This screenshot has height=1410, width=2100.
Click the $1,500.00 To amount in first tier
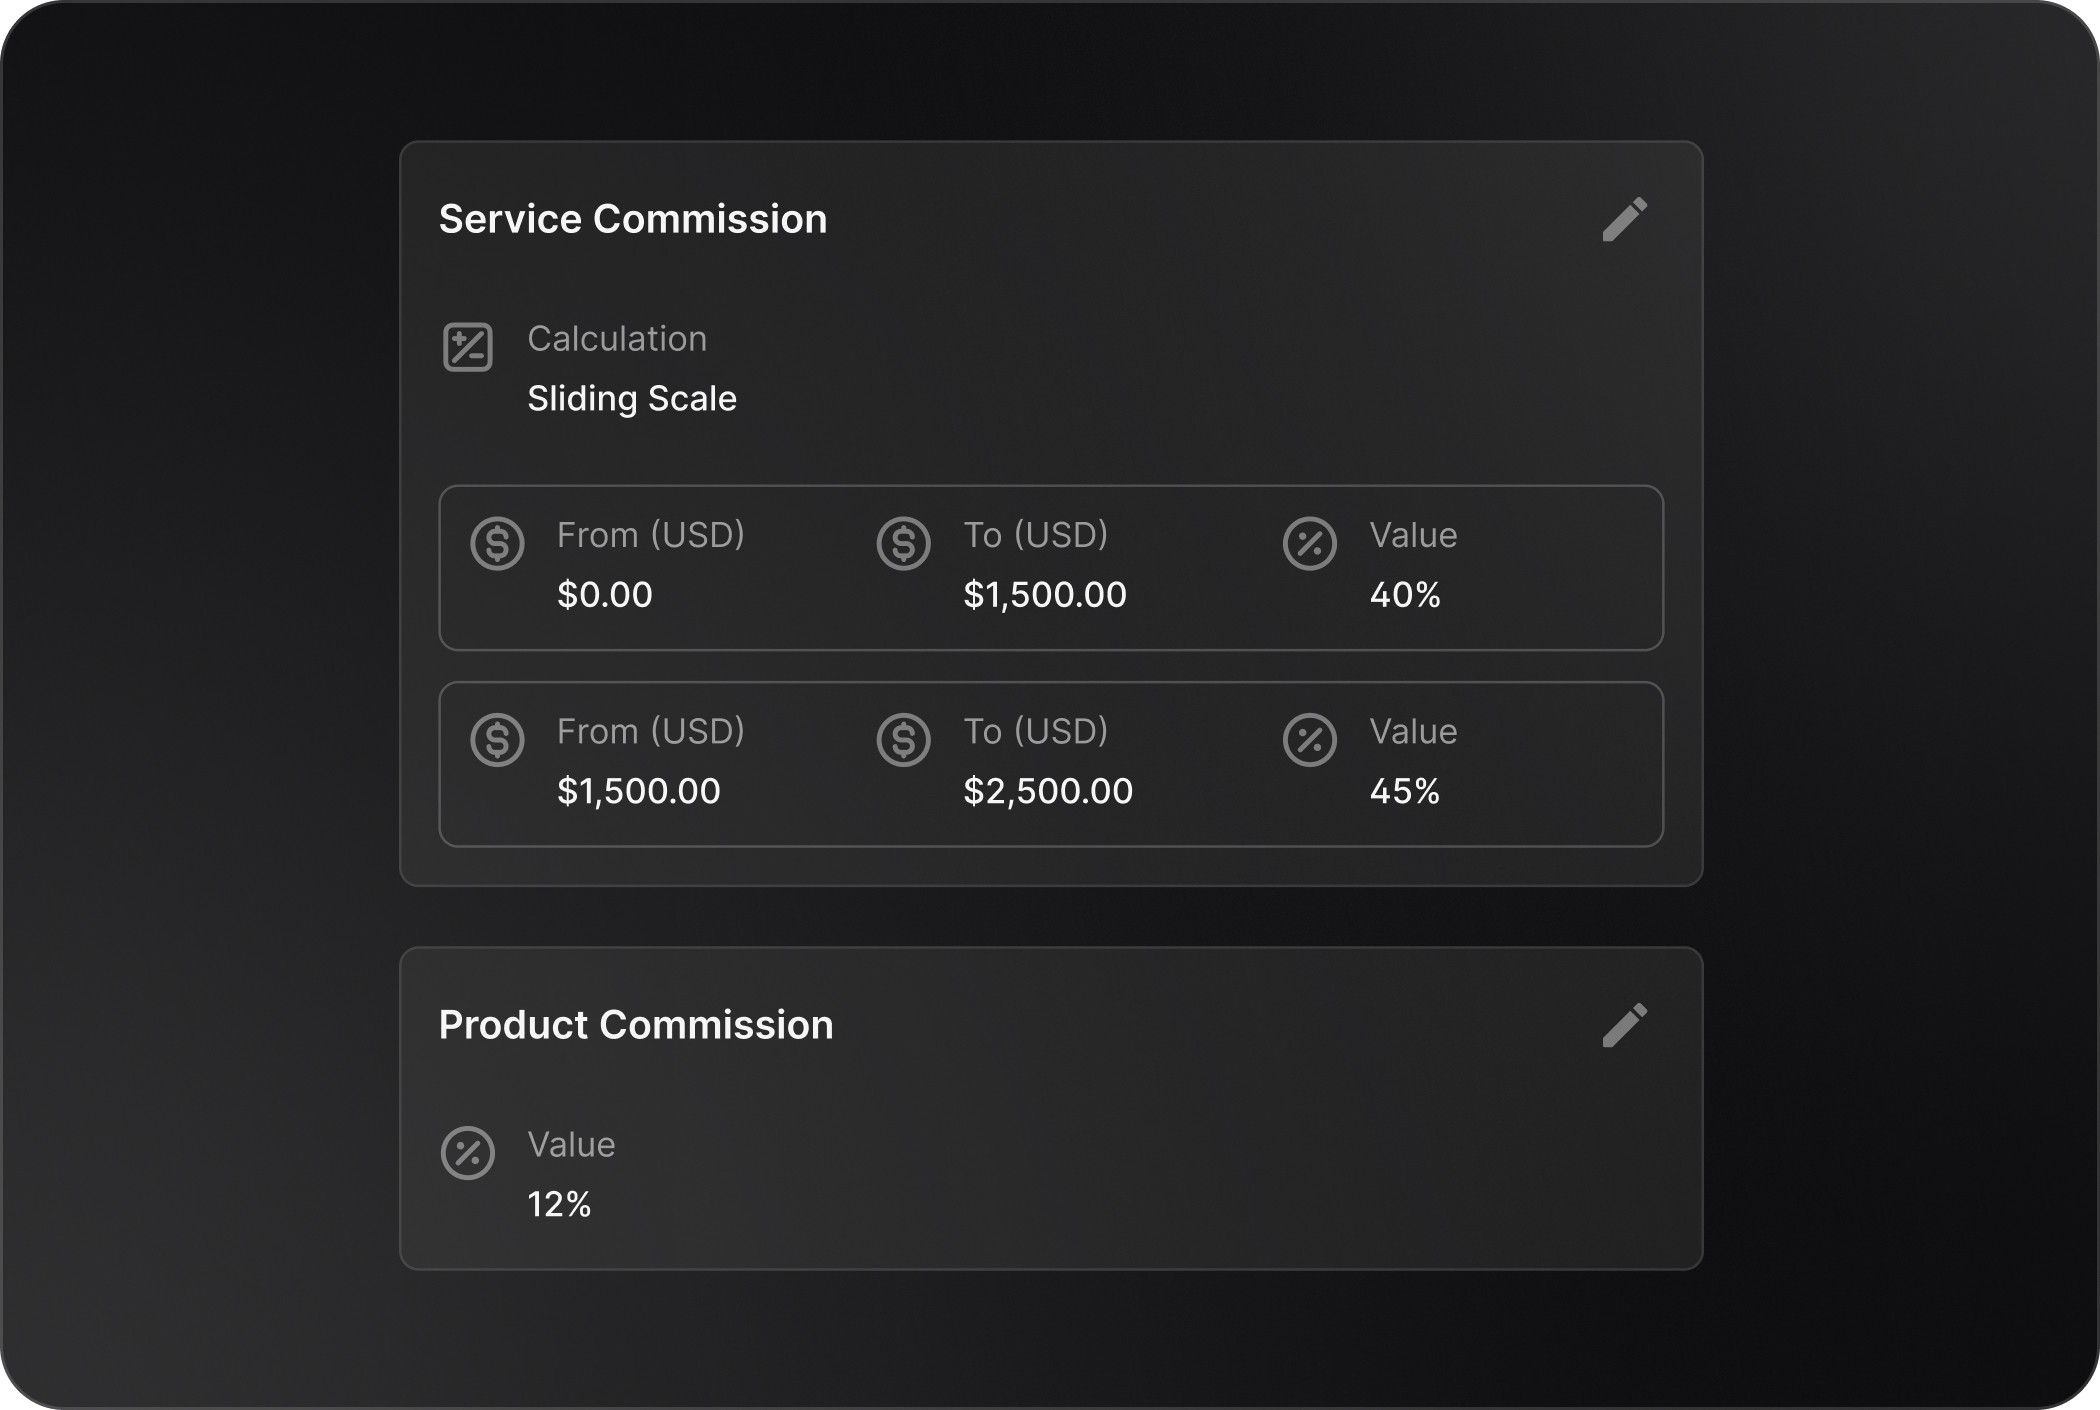[x=1045, y=595]
